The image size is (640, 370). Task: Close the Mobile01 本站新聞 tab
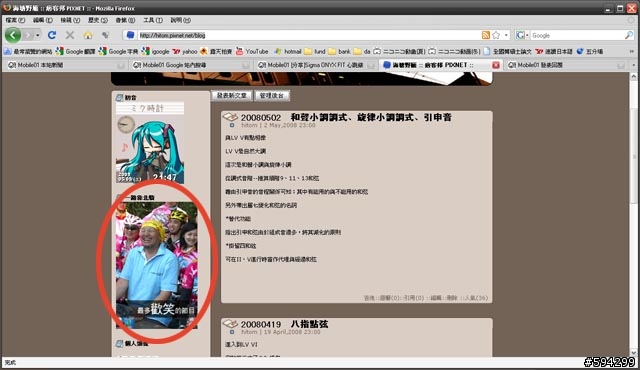pyautogui.click(x=121, y=65)
